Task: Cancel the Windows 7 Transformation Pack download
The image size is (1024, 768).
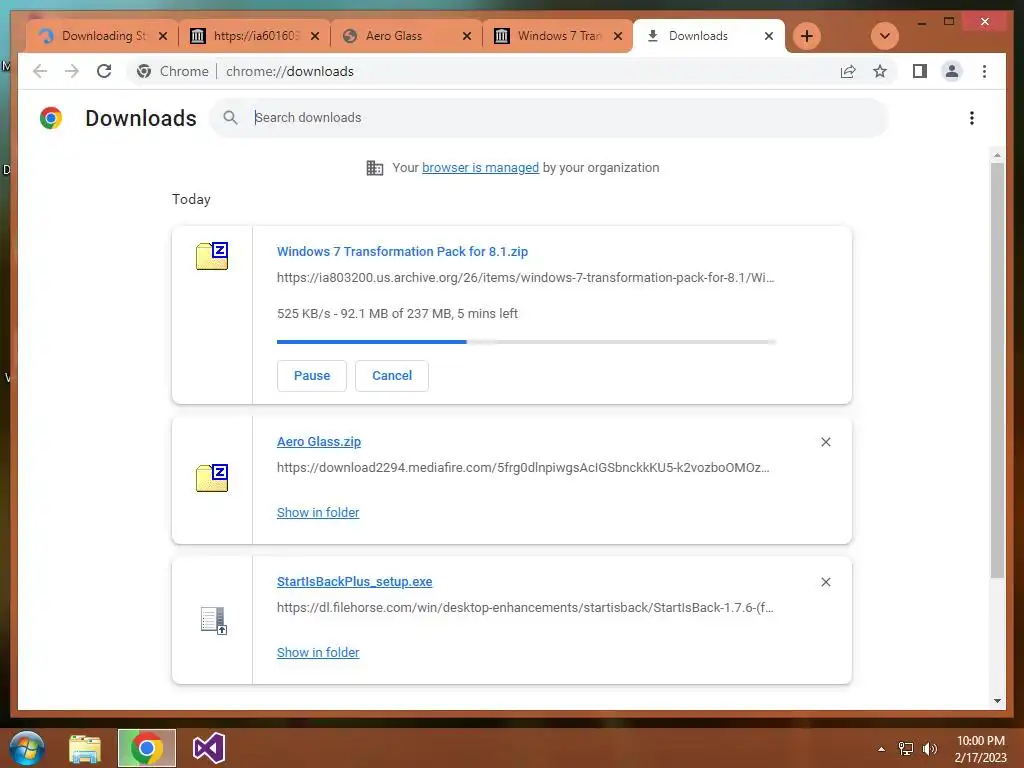Action: 392,376
